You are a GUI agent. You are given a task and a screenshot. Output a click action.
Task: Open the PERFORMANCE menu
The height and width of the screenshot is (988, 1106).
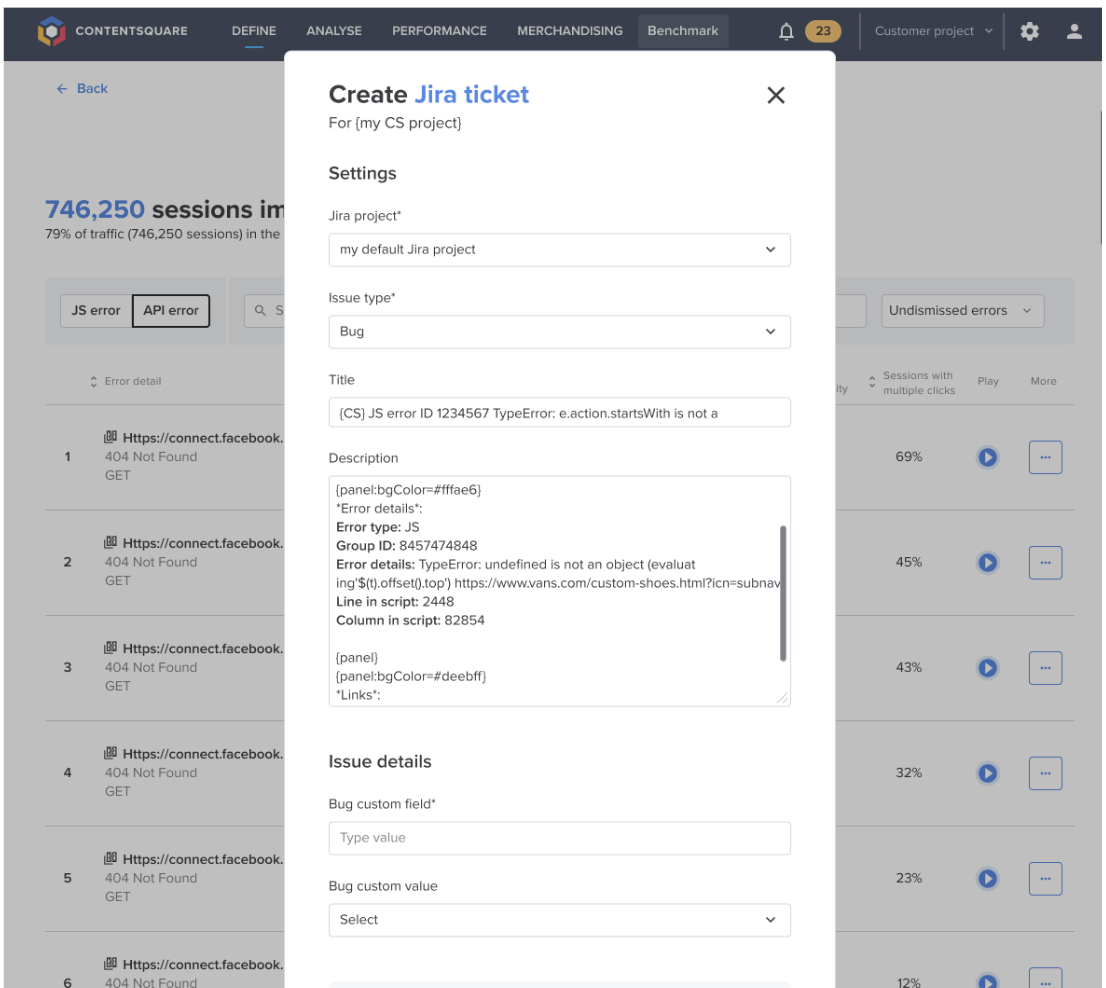click(x=439, y=31)
